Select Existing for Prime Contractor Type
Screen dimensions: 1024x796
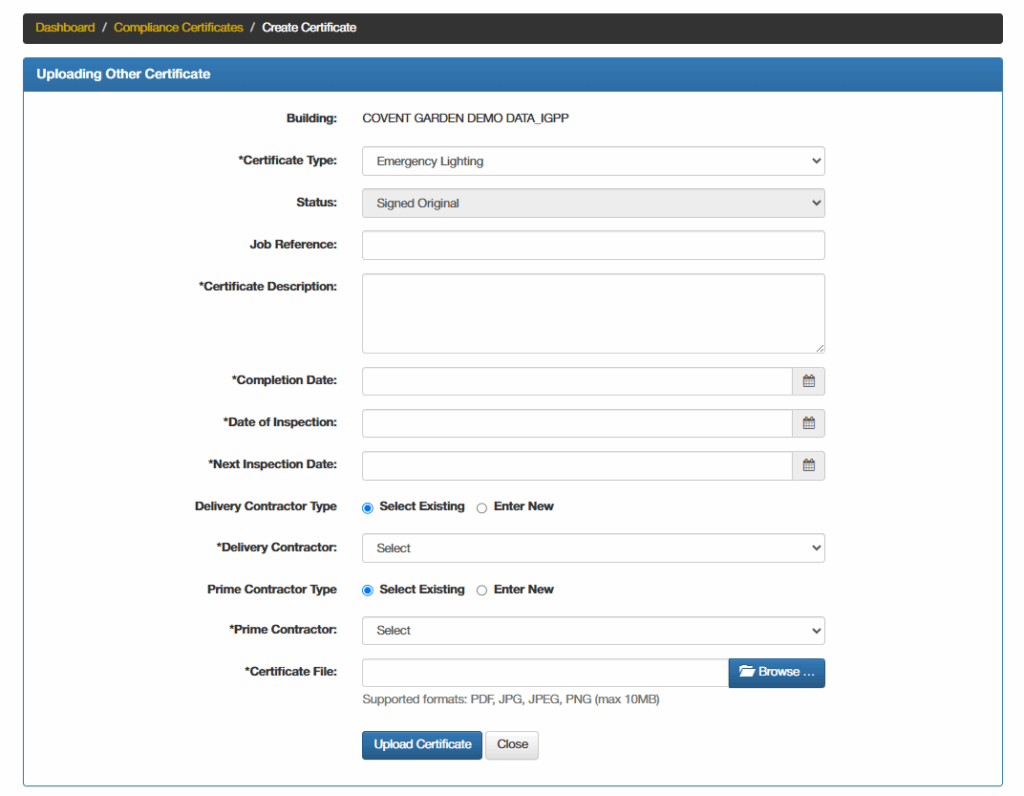(x=369, y=590)
